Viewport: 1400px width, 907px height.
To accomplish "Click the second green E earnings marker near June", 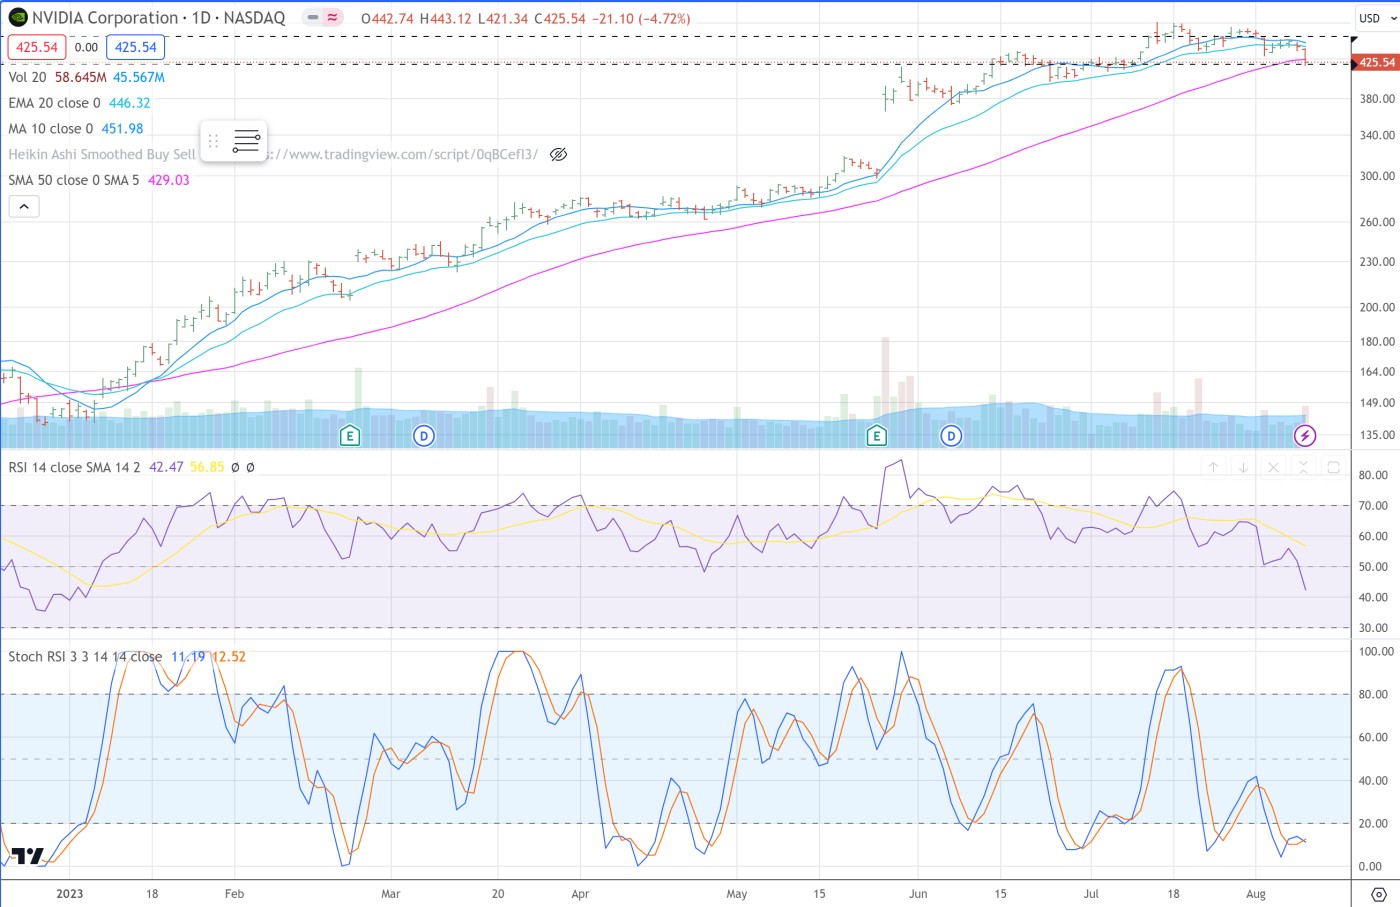I will pos(876,435).
